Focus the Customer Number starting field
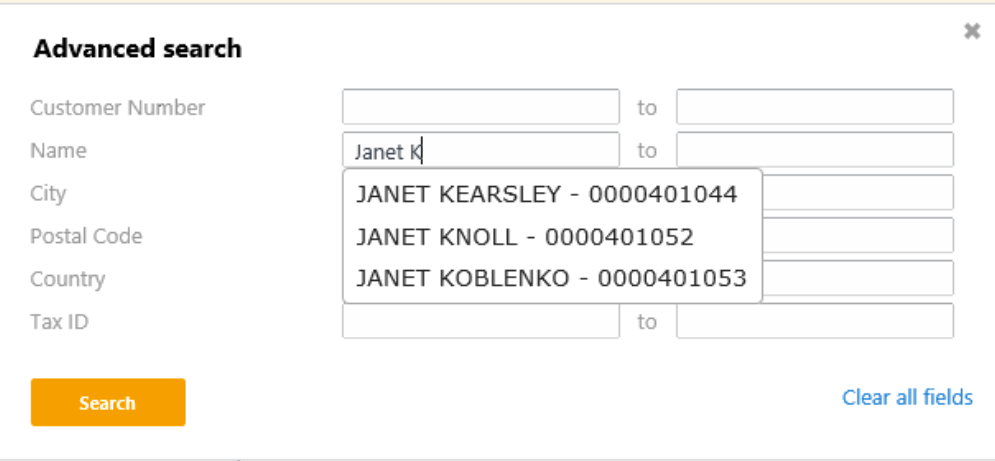995x461 pixels. 480,107
